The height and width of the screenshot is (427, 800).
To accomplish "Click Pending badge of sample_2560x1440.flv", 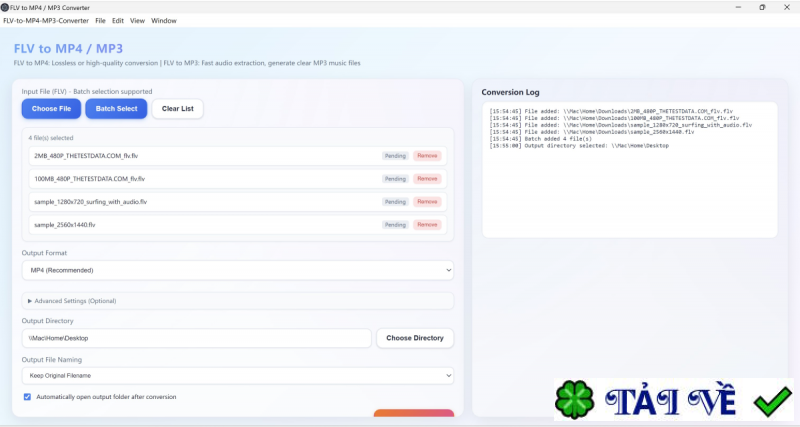I will click(395, 224).
